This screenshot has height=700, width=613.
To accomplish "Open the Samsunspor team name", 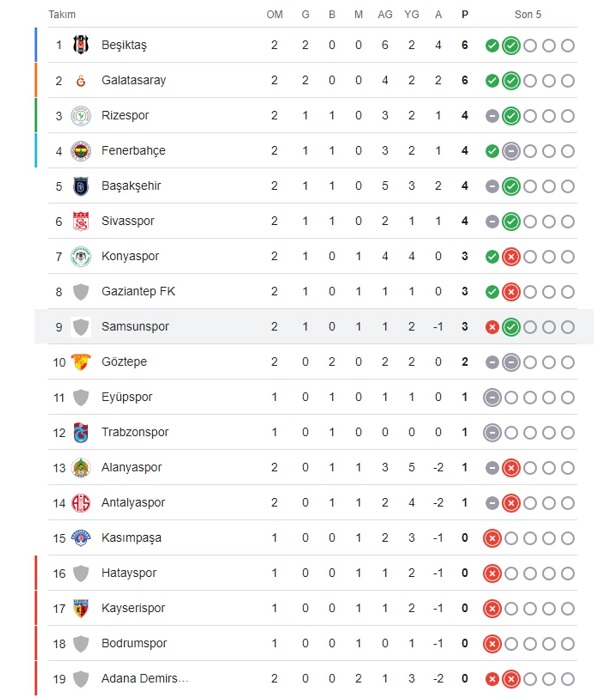I will (x=135, y=327).
